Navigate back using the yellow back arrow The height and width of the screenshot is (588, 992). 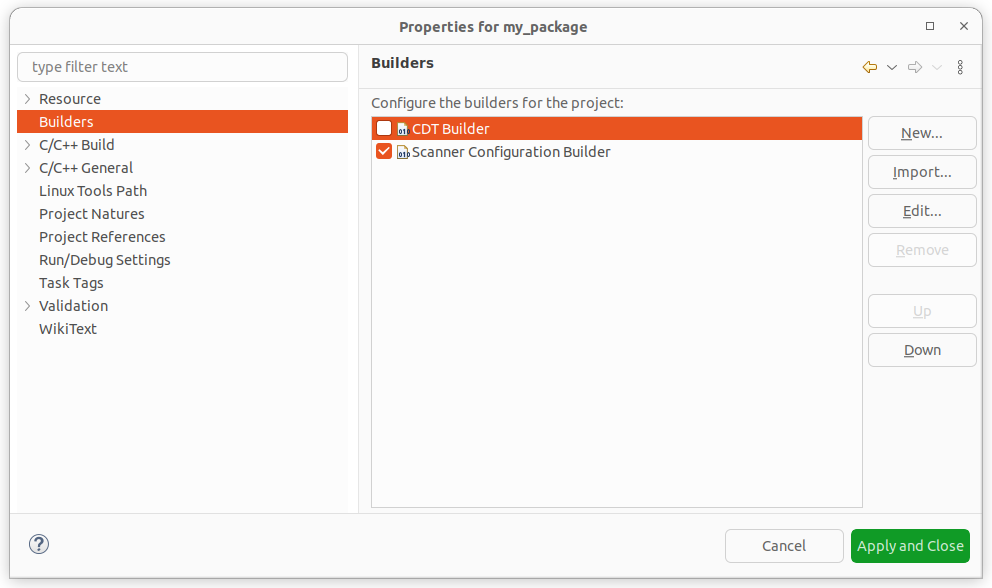tap(868, 66)
